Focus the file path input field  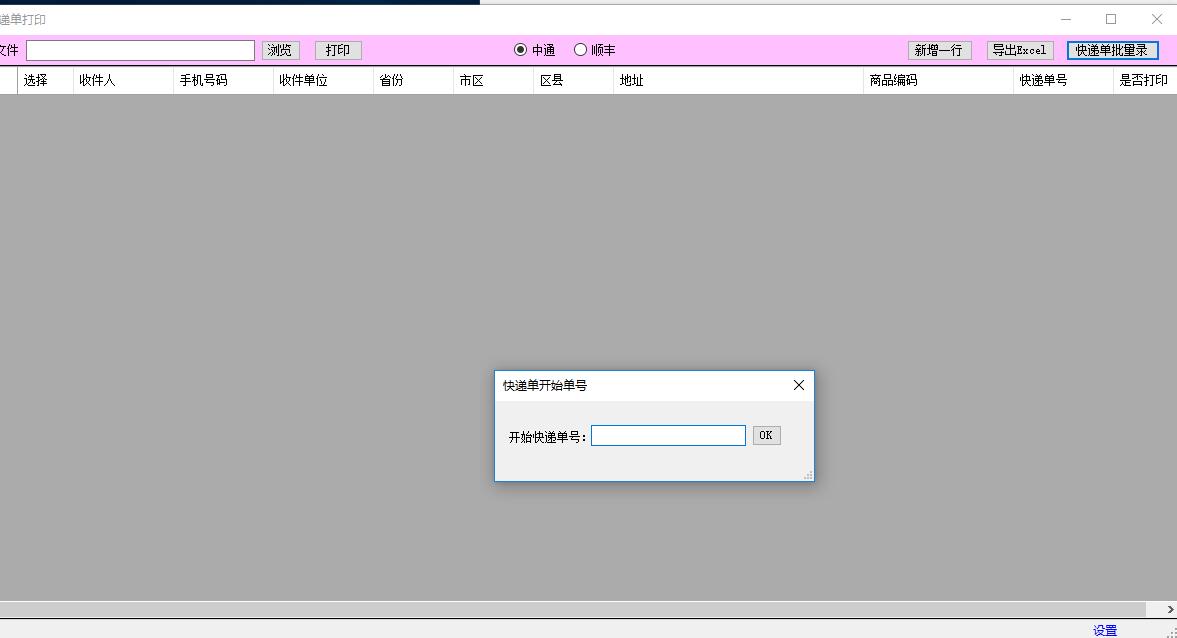pyautogui.click(x=140, y=50)
